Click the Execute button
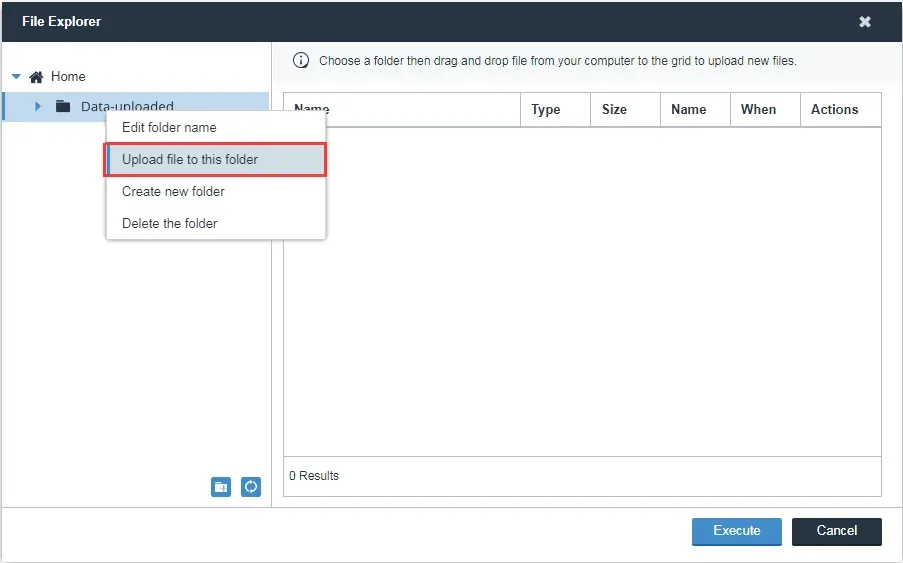Screen dimensions: 903x563 coord(737,531)
